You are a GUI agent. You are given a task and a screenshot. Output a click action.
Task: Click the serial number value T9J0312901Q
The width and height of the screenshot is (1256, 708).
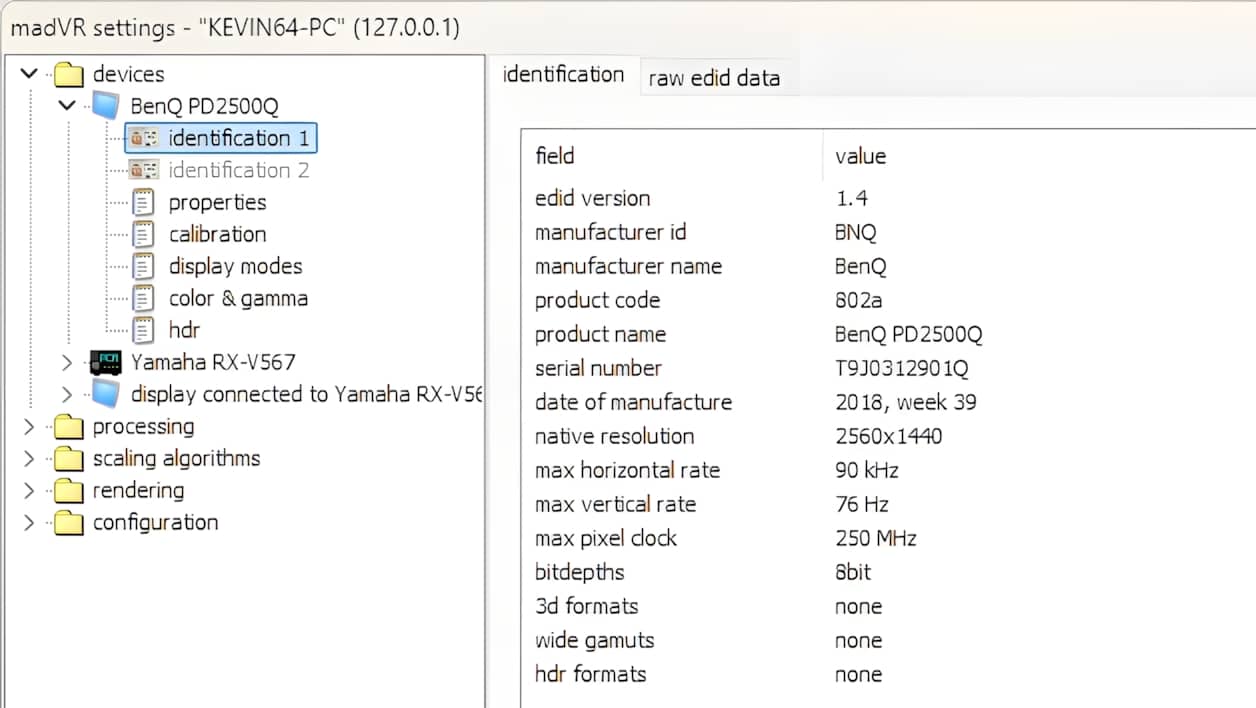pos(901,368)
